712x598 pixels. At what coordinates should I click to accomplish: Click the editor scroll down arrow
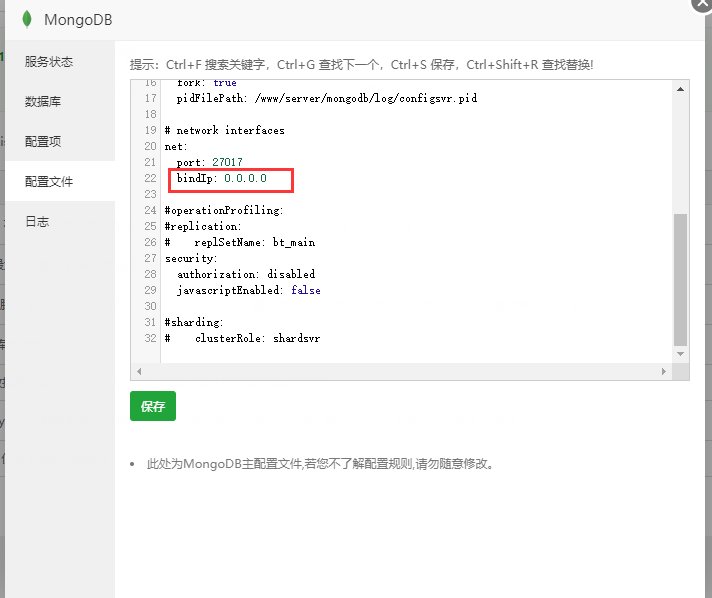680,354
